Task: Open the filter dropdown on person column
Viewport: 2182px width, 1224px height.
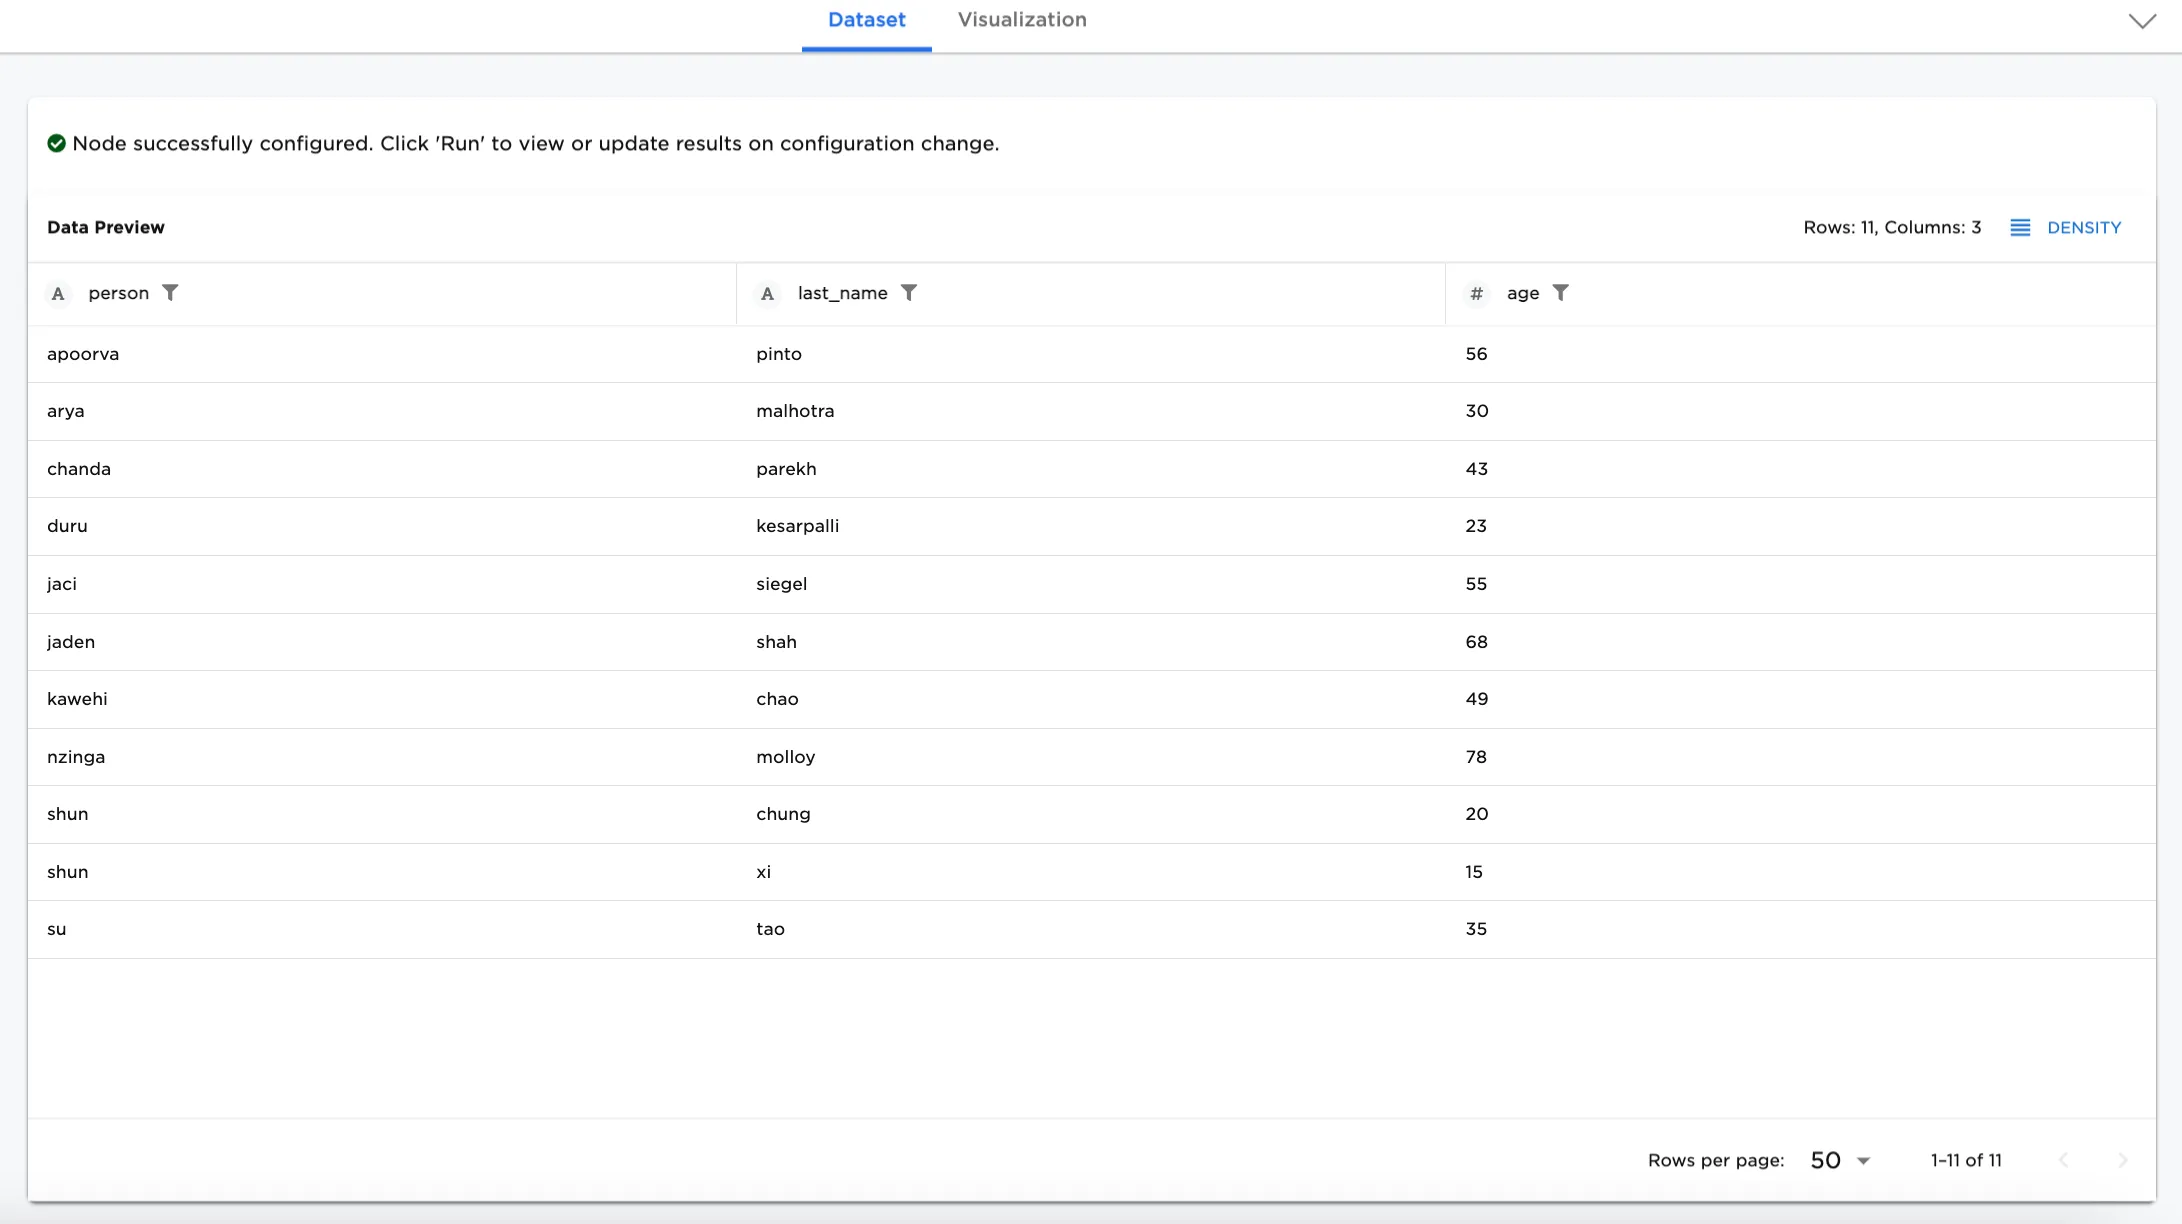Action: [171, 293]
